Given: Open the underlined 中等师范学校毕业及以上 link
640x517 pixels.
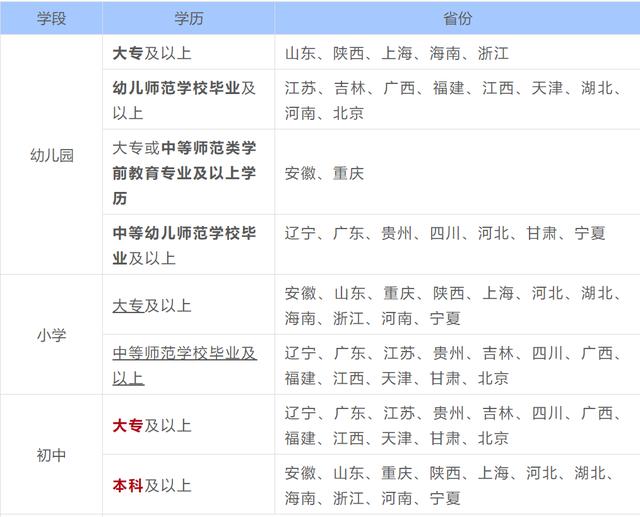Looking at the screenshot, I should point(184,365).
